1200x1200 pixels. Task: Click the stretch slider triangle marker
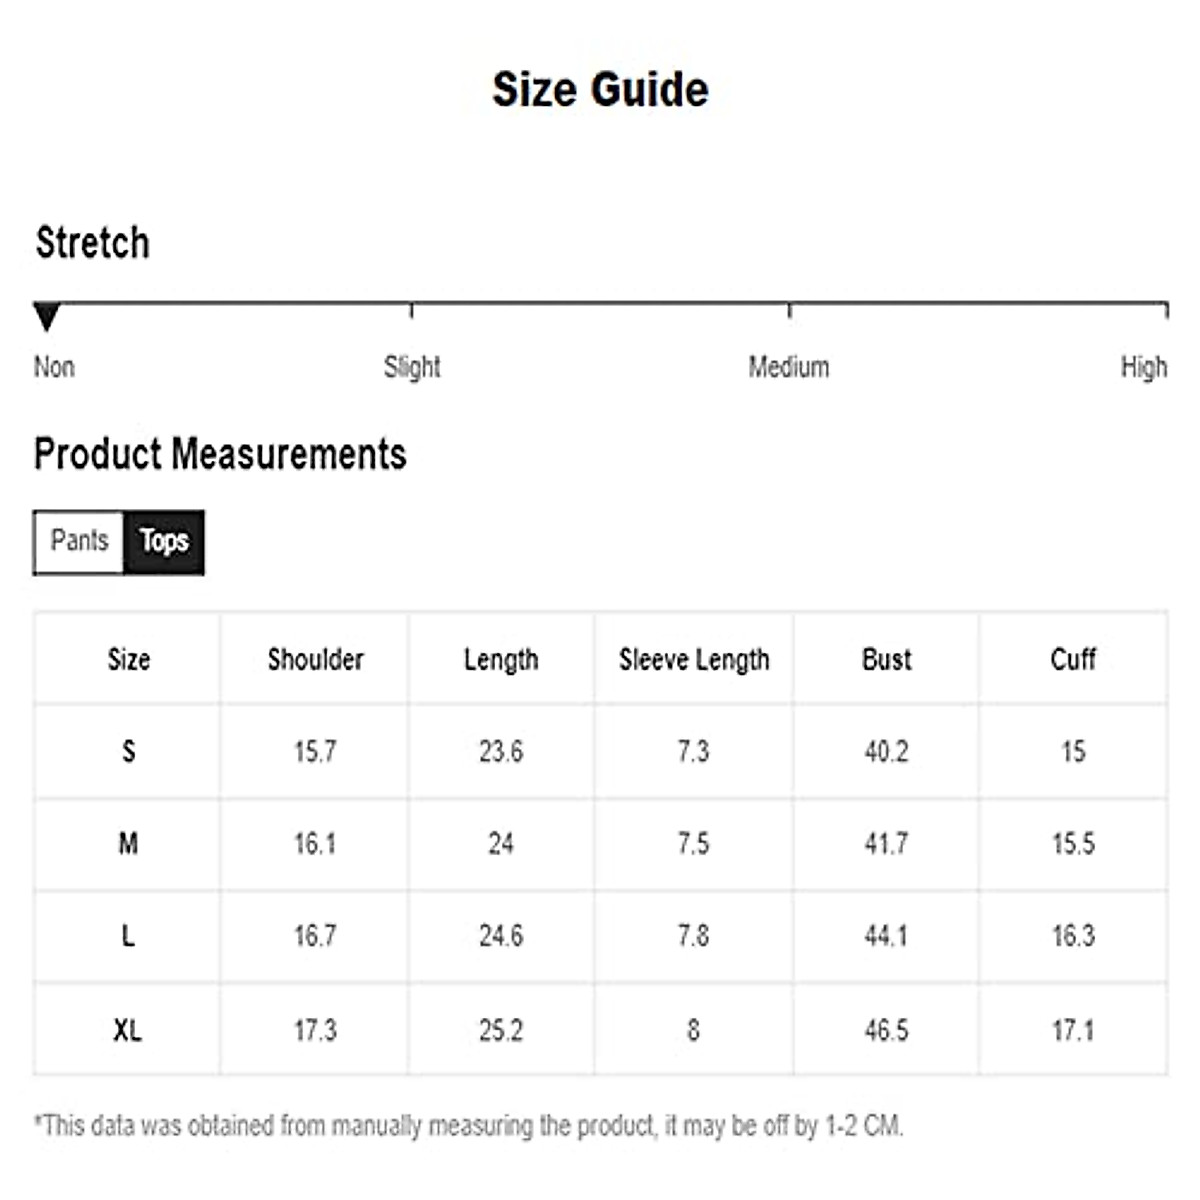coord(46,316)
